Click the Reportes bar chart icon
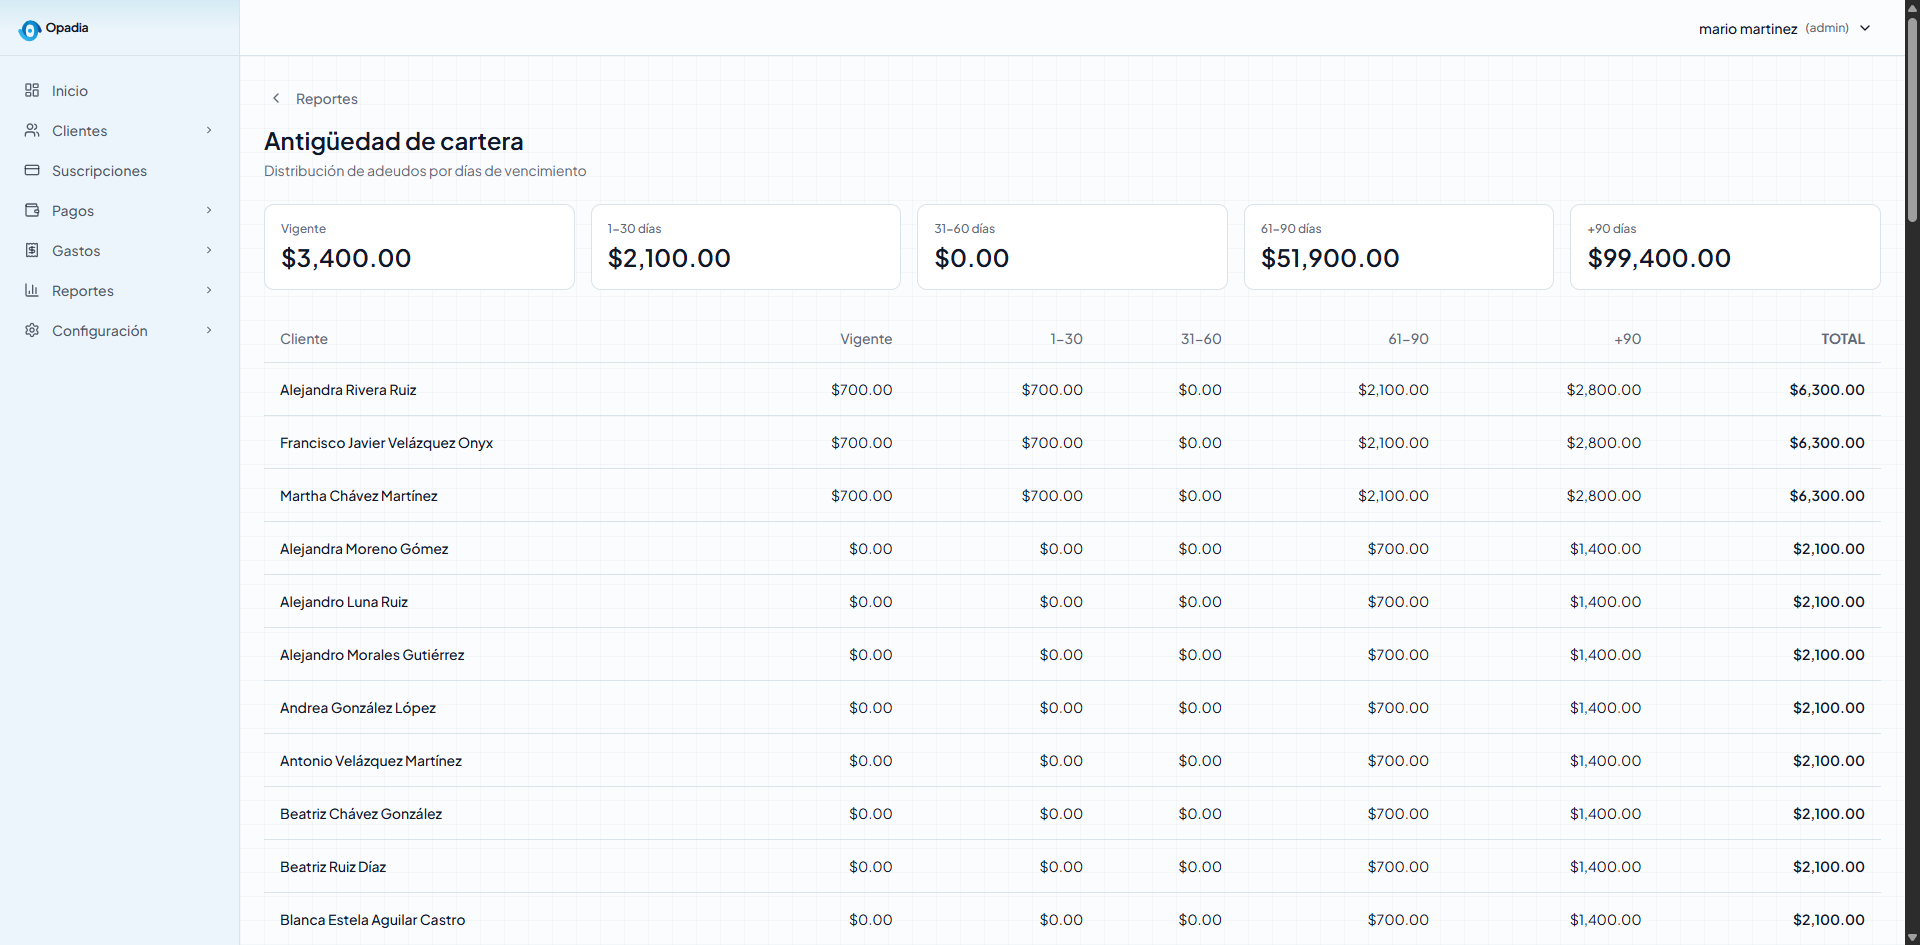Viewport: 1920px width, 945px height. 32,290
